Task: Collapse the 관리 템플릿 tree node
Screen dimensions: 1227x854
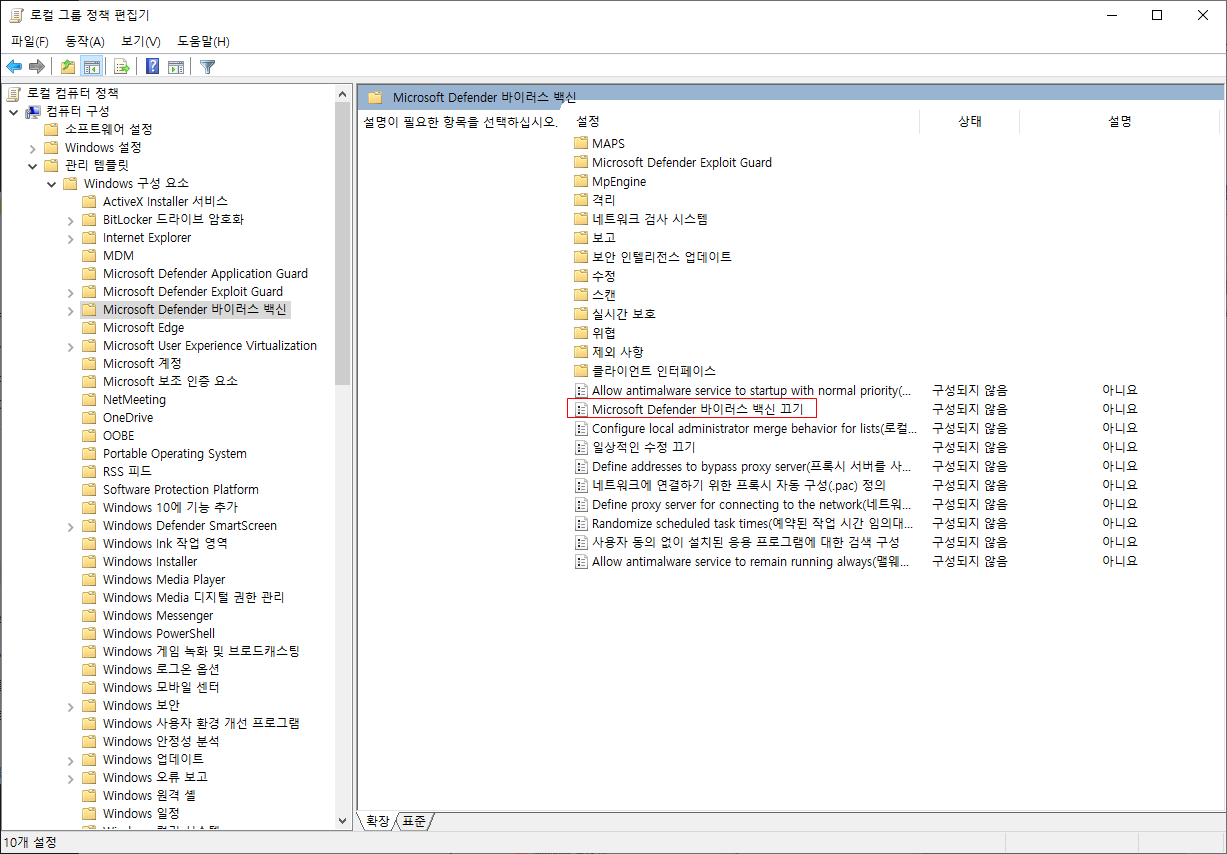Action: 33,165
